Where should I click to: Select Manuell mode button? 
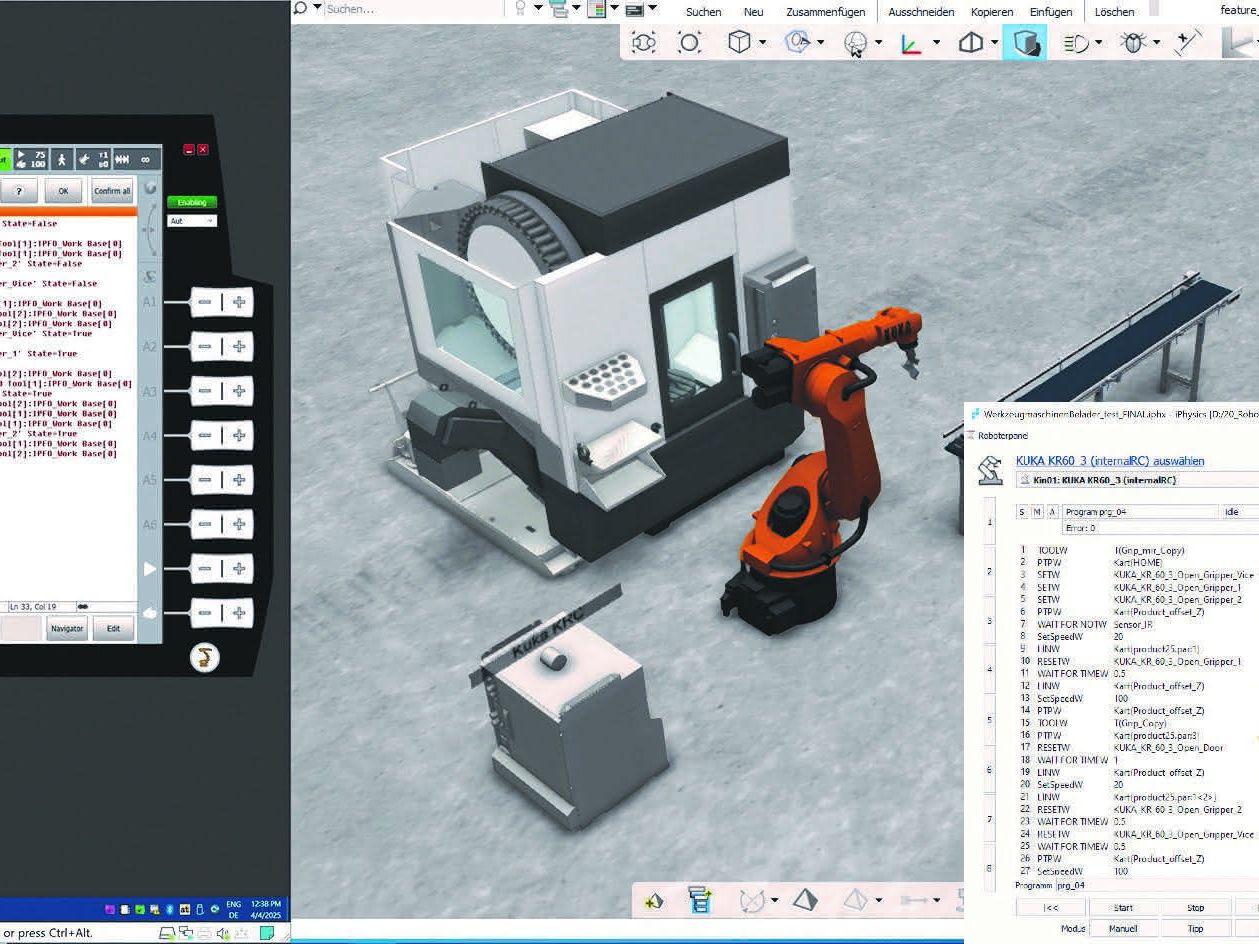(x=1123, y=929)
